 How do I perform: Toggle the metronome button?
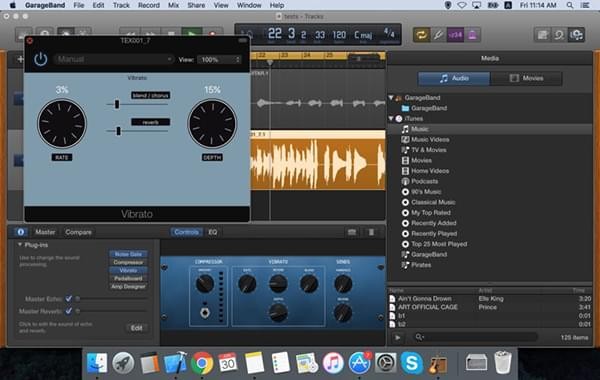tap(473, 35)
